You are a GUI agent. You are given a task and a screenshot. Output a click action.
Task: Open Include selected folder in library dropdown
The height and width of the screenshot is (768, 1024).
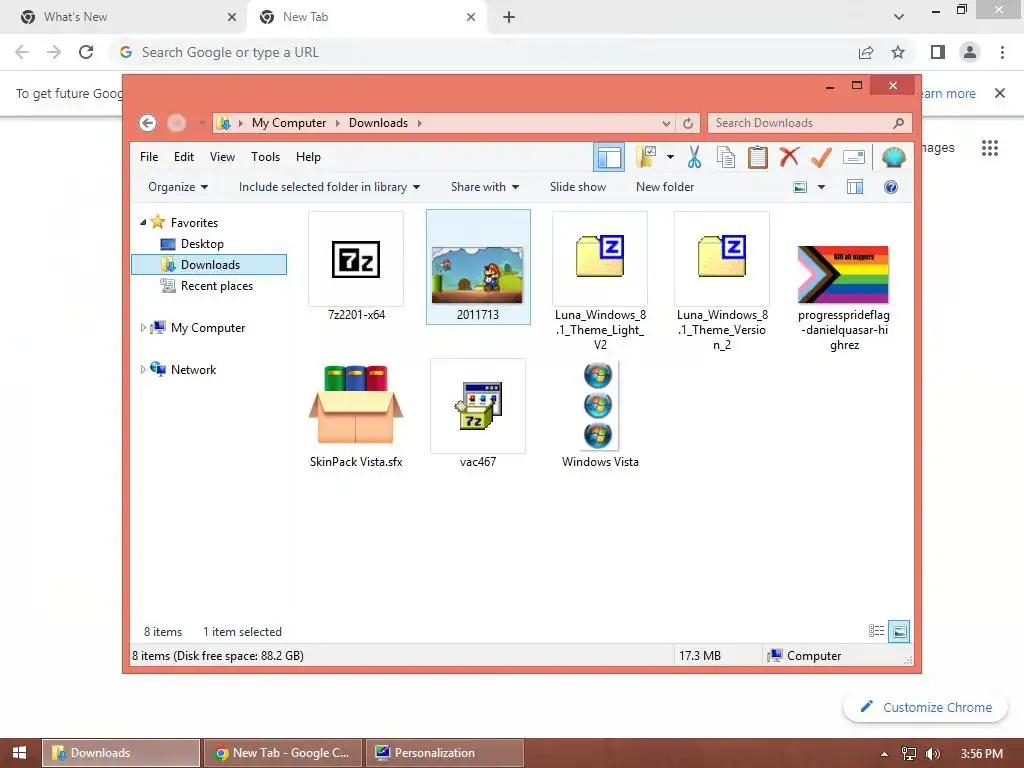329,187
